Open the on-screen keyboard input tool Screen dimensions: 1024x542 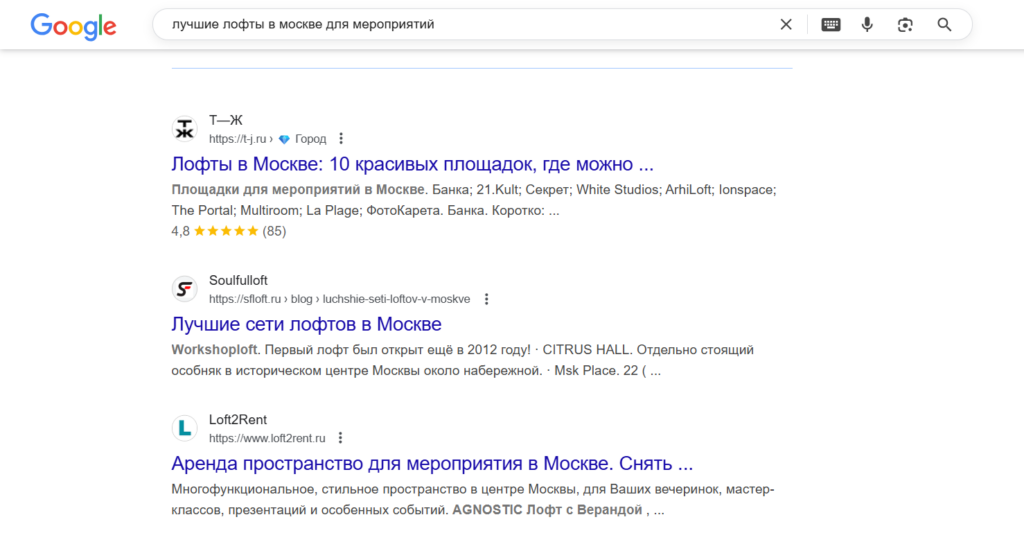[831, 25]
